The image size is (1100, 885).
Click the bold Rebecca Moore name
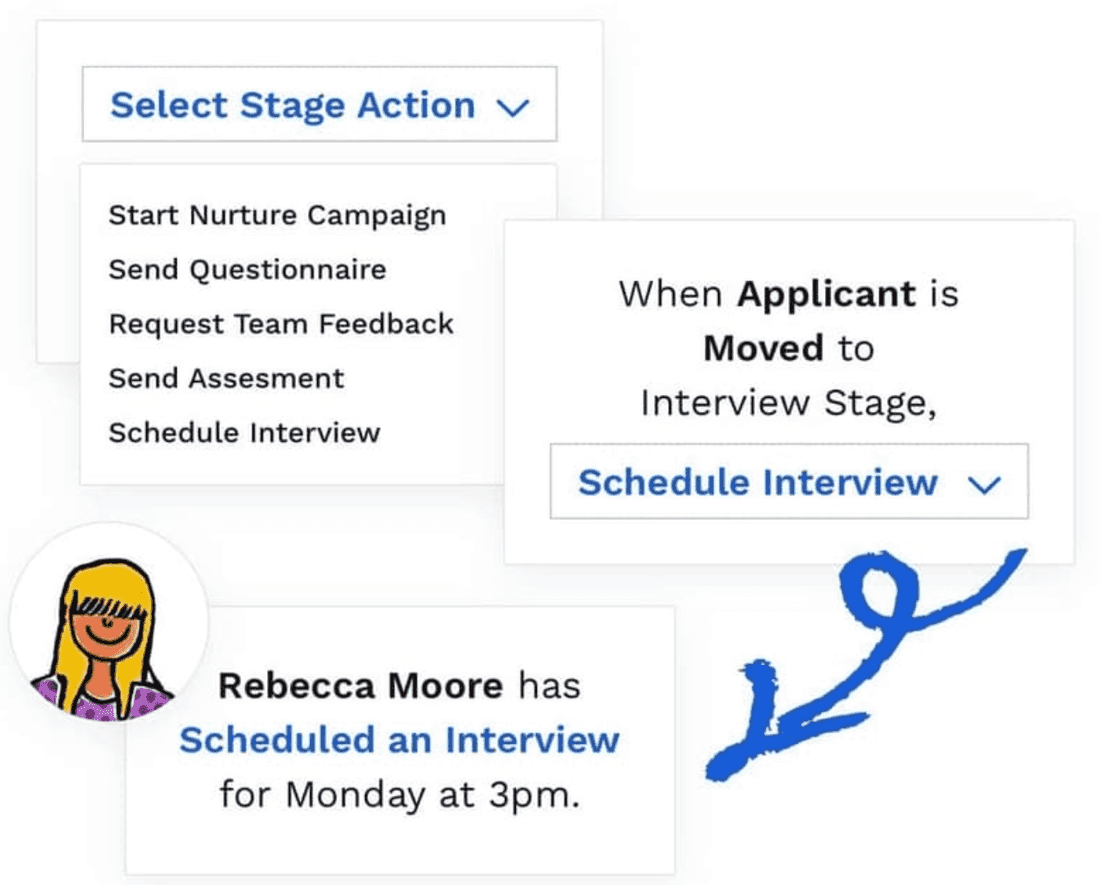(360, 686)
